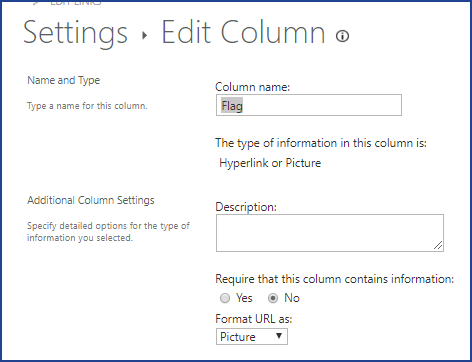Click the 'Format URL as:' label
Image resolution: width=472 pixels, height=362 pixels.
tap(254, 319)
